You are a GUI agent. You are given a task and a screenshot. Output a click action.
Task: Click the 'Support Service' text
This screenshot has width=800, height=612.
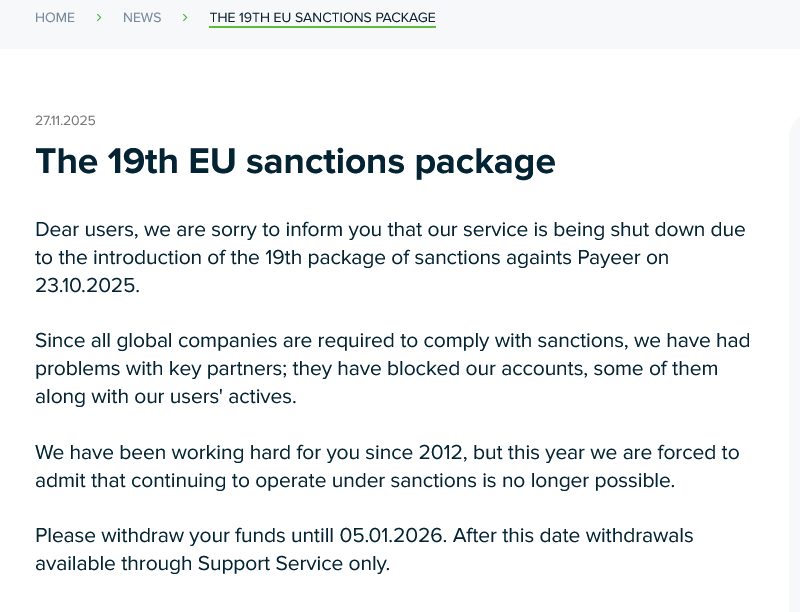pos(271,563)
